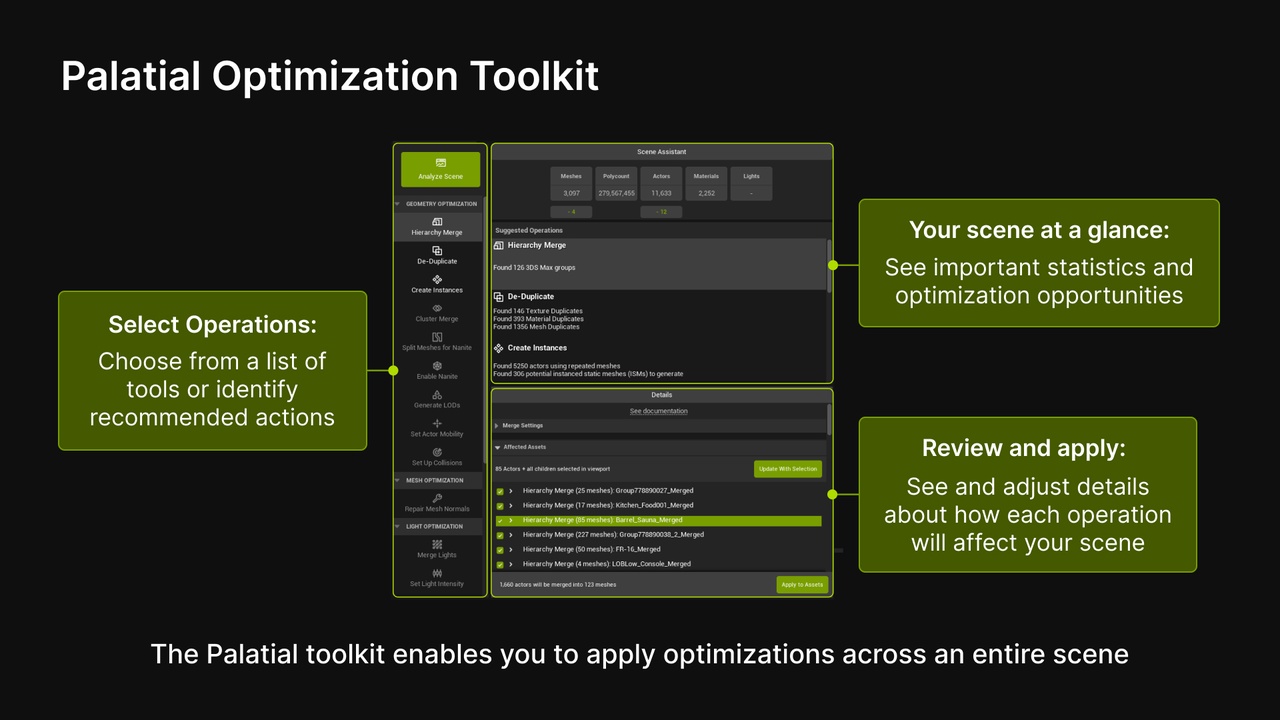Click the Materials statistic tile
Image resolution: width=1280 pixels, height=720 pixels.
pos(706,185)
